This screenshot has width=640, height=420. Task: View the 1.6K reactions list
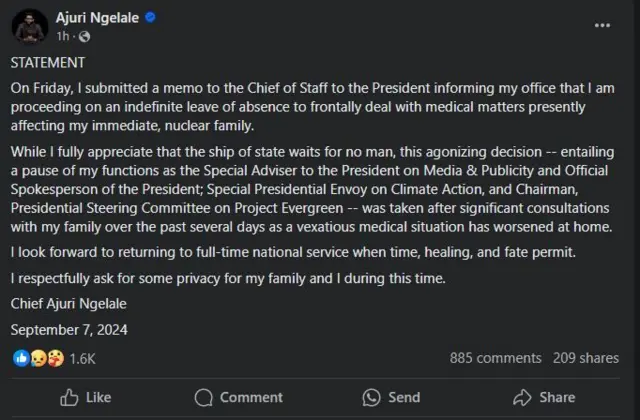82,358
